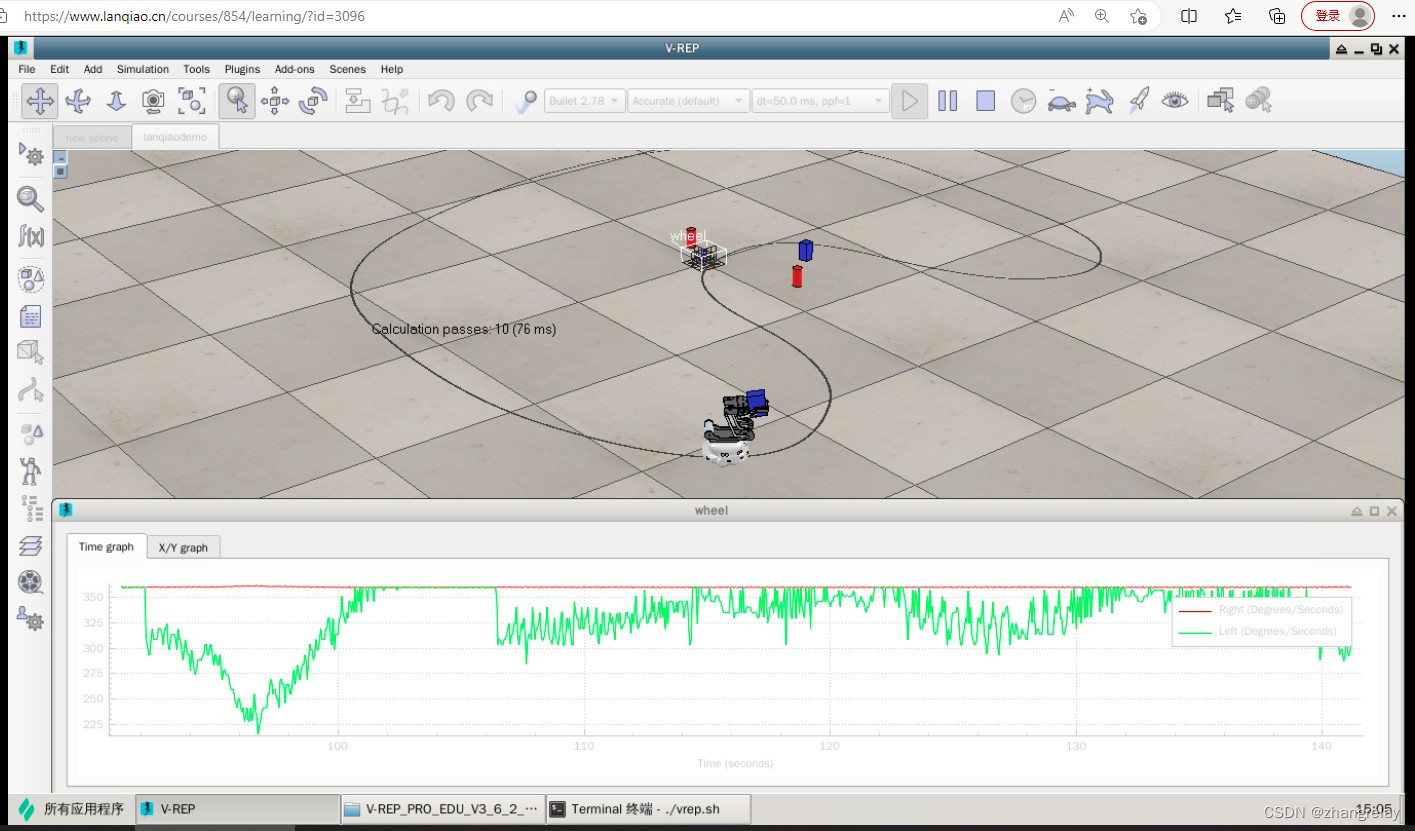Open user settings icon in sidebar
This screenshot has height=831, width=1415.
pyautogui.click(x=31, y=619)
